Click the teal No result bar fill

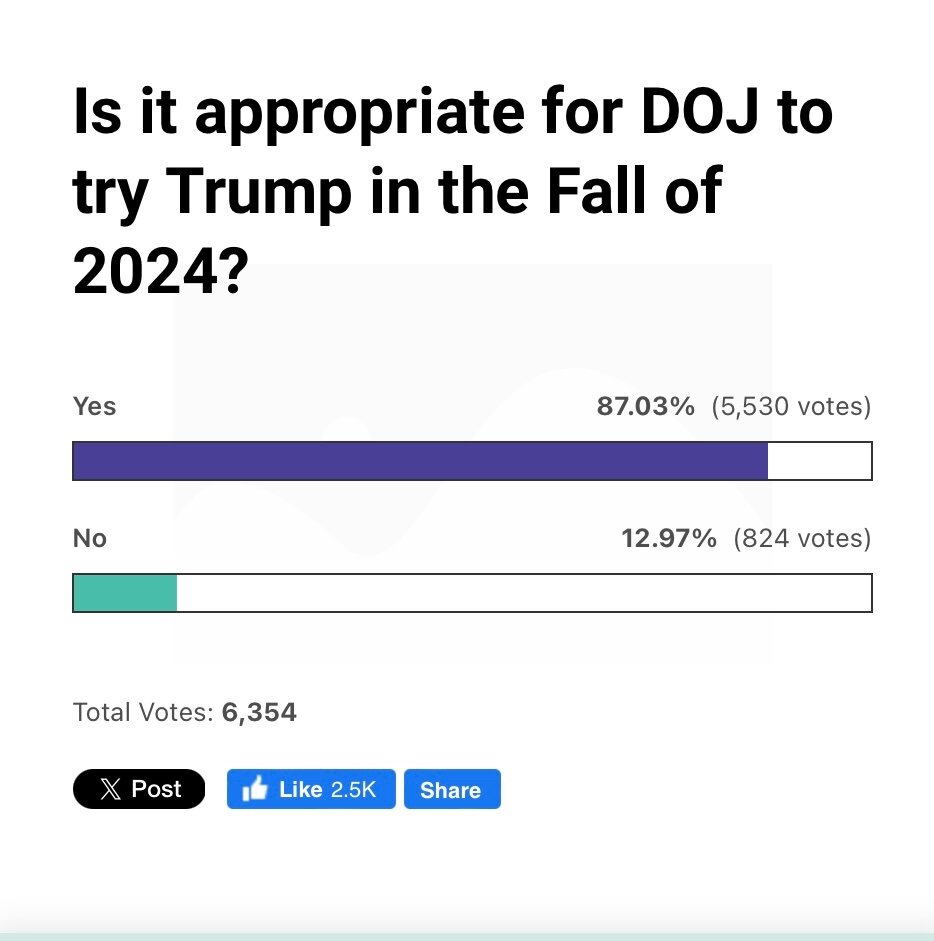pyautogui.click(x=125, y=593)
